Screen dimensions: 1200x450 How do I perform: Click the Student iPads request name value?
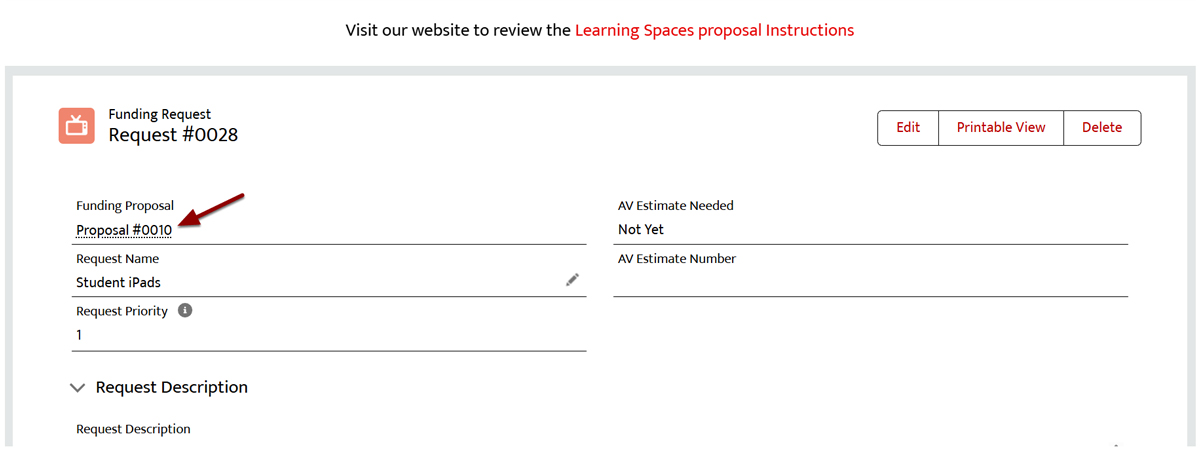(118, 282)
